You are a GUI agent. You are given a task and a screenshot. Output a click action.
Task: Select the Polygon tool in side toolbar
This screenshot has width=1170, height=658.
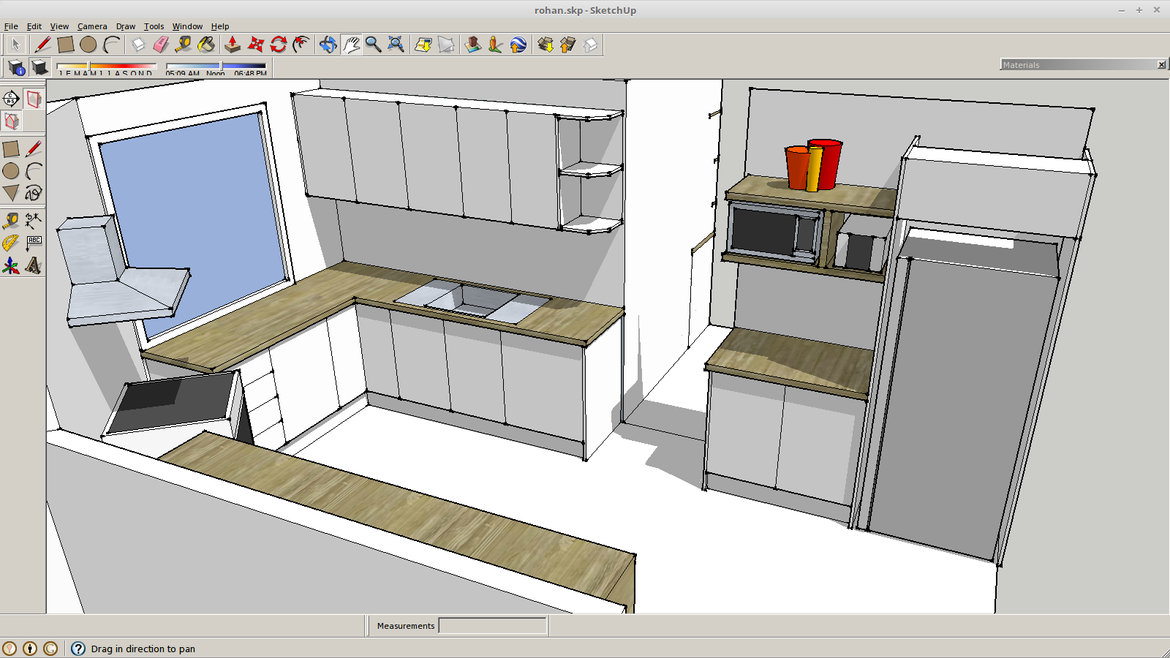coord(11,193)
